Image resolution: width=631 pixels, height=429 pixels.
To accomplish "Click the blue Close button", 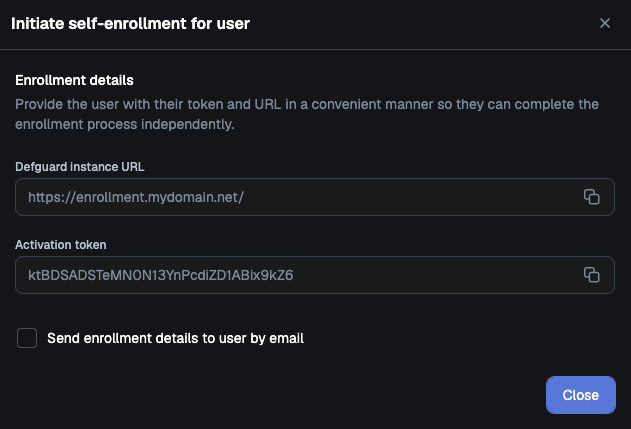I will [581, 395].
